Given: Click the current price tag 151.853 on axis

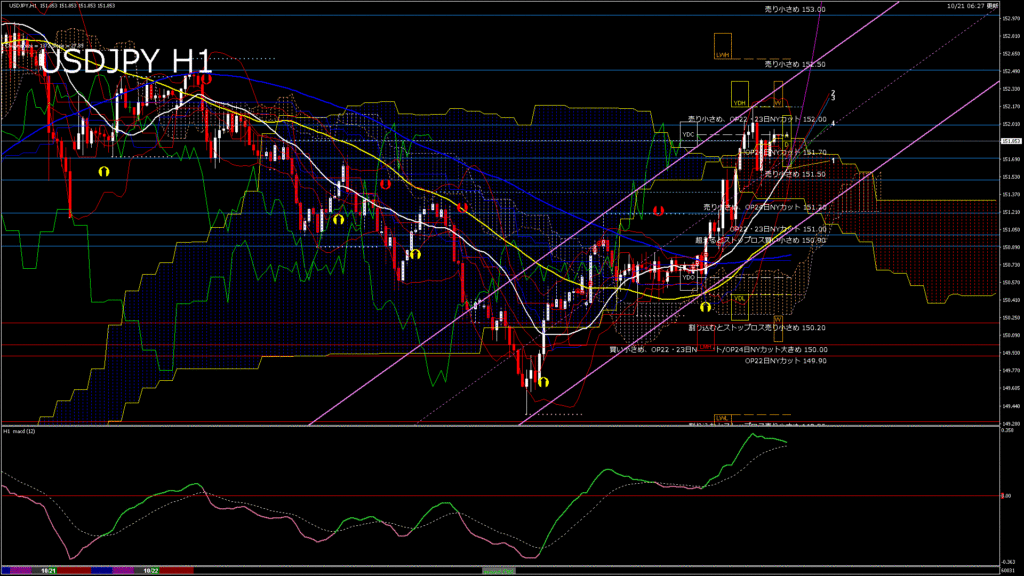Looking at the screenshot, I should click(1010, 141).
